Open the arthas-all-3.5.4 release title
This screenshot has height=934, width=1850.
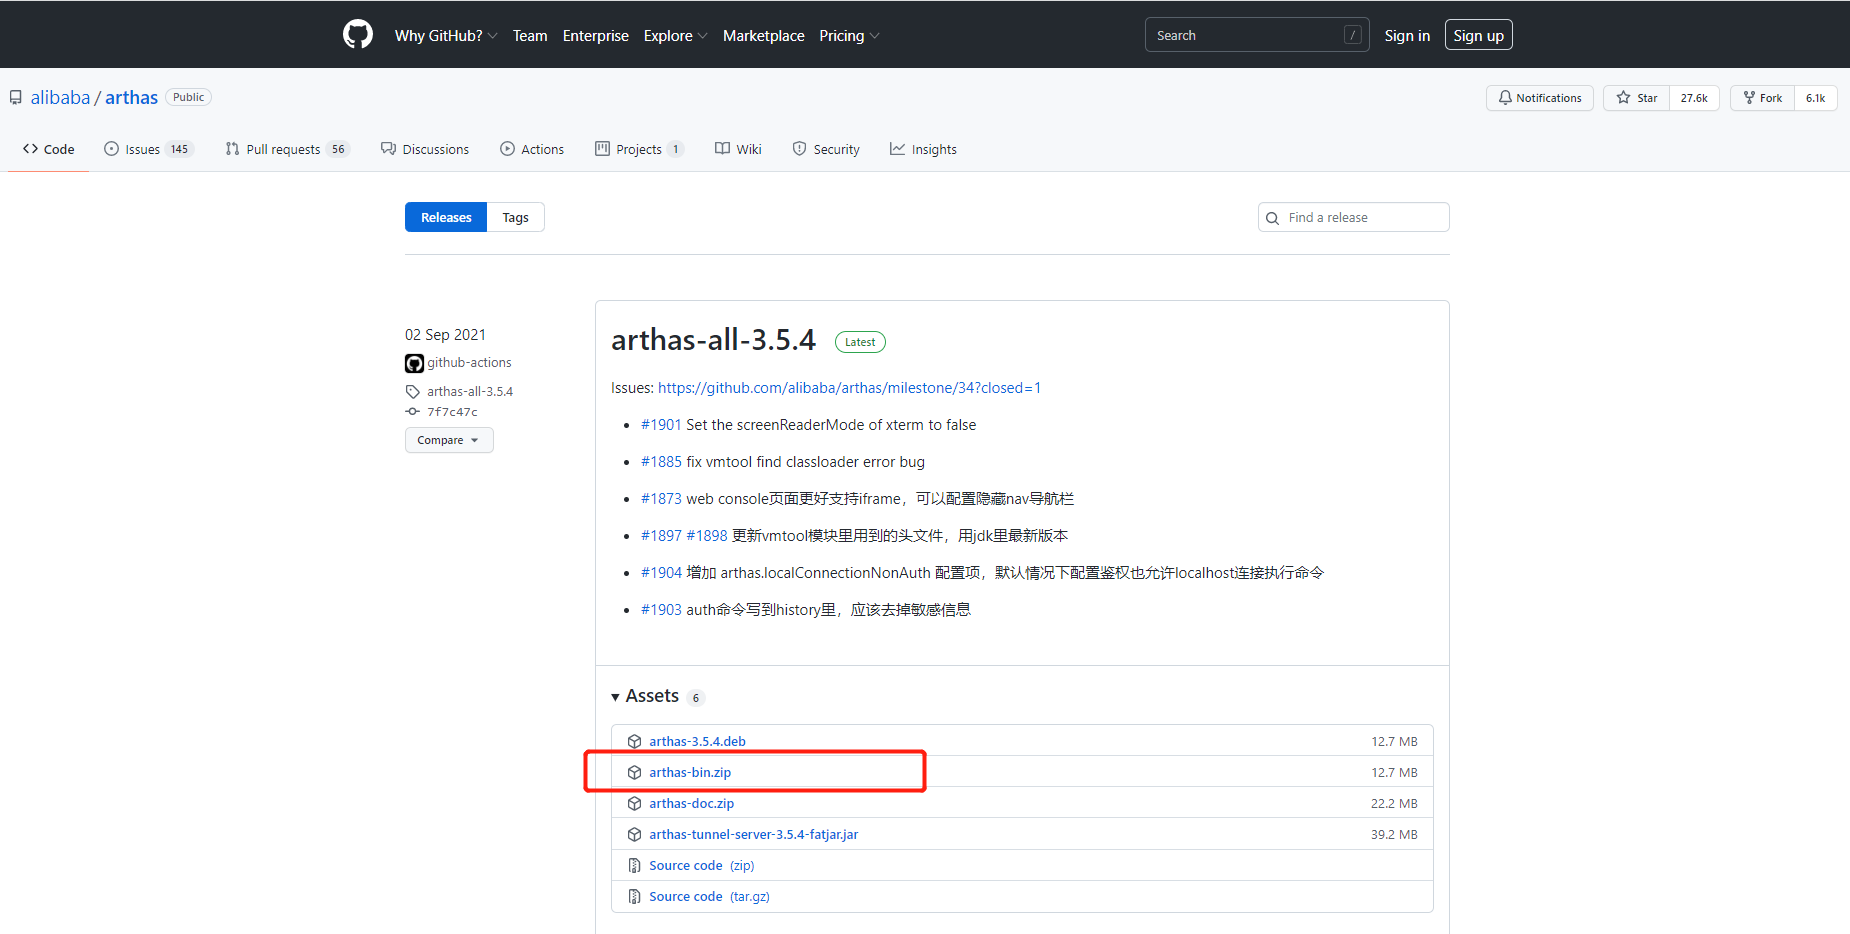(713, 340)
